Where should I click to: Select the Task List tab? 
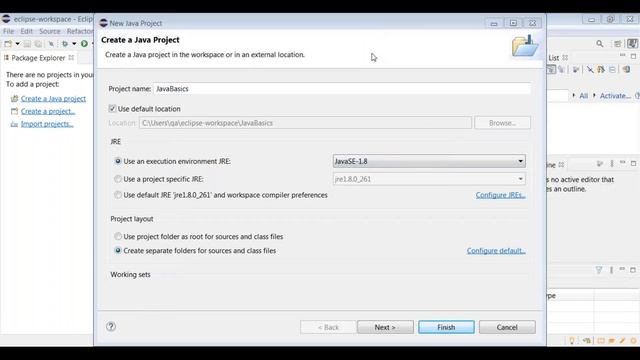click(554, 58)
